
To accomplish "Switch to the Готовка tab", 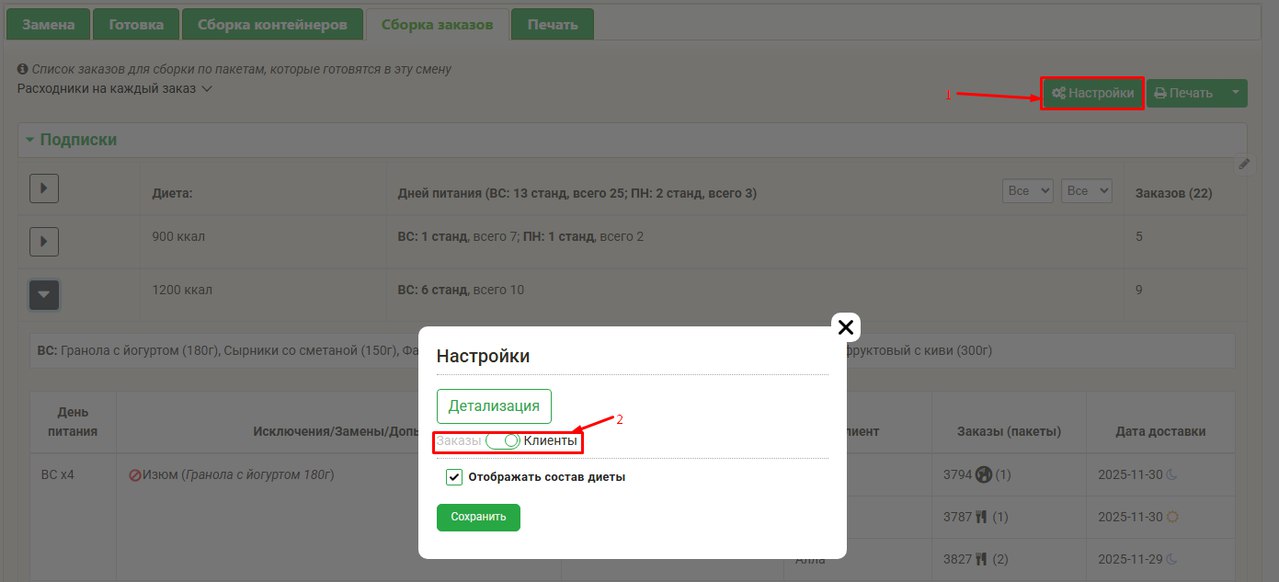I will [x=136, y=25].
